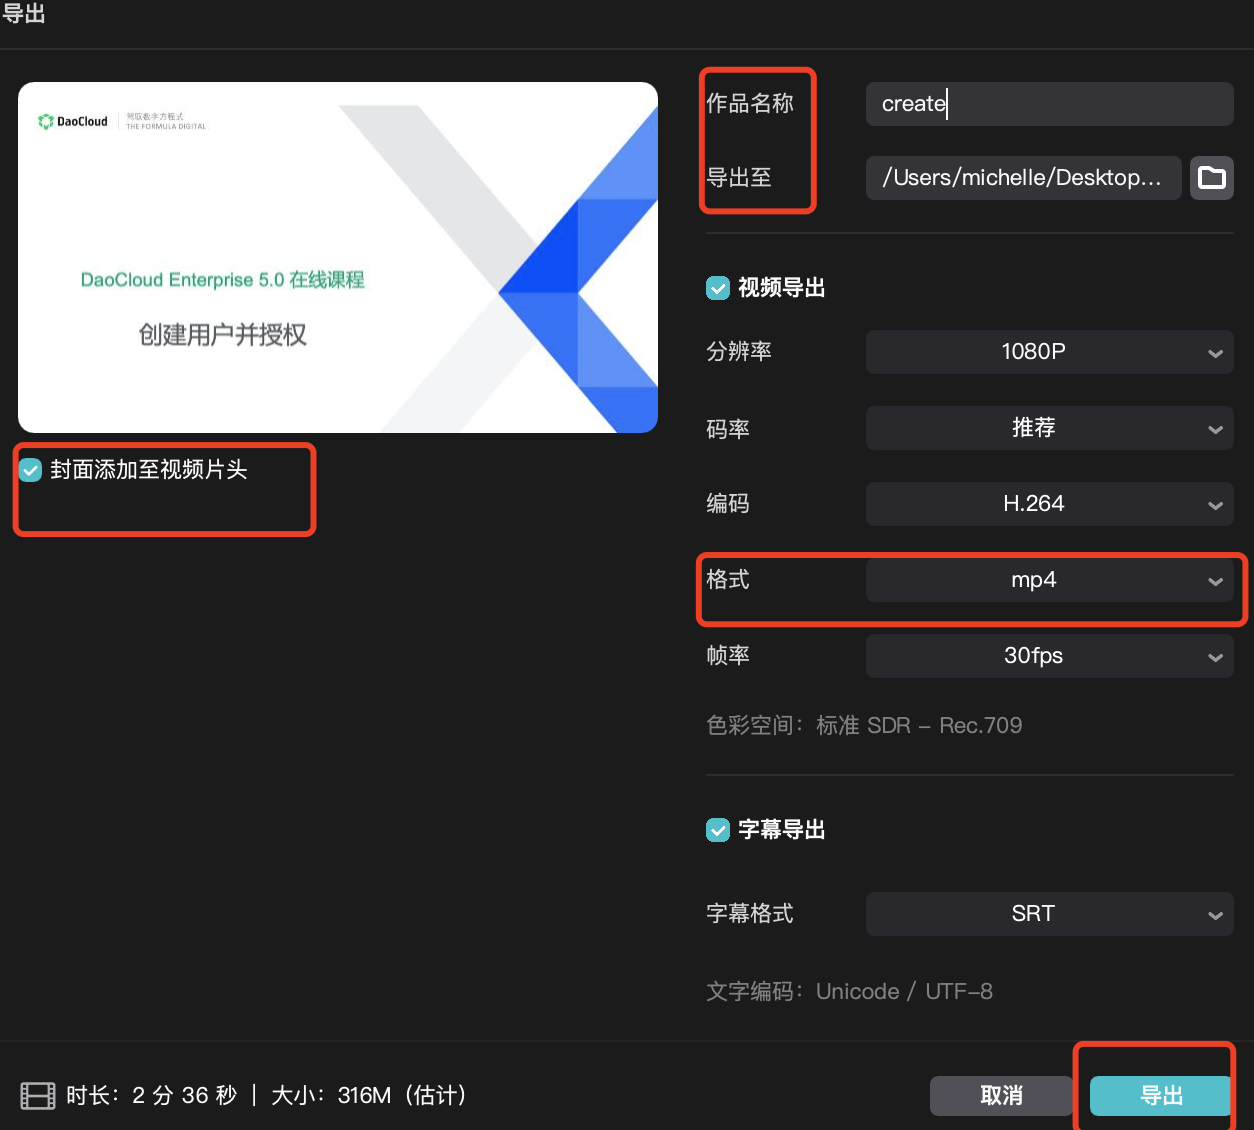Click the 作品名称 text field
The height and width of the screenshot is (1130, 1254).
(x=1048, y=104)
